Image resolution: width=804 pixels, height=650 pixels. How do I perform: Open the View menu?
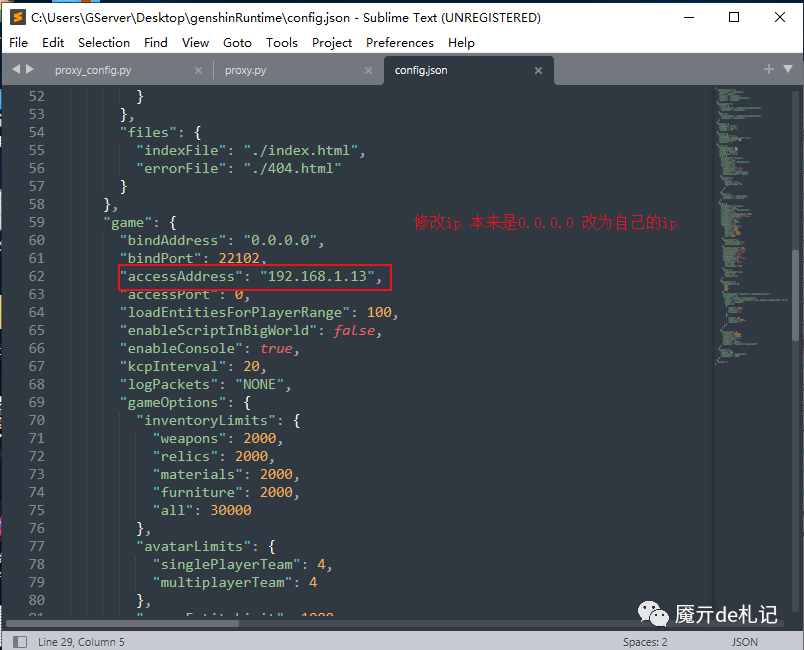195,43
